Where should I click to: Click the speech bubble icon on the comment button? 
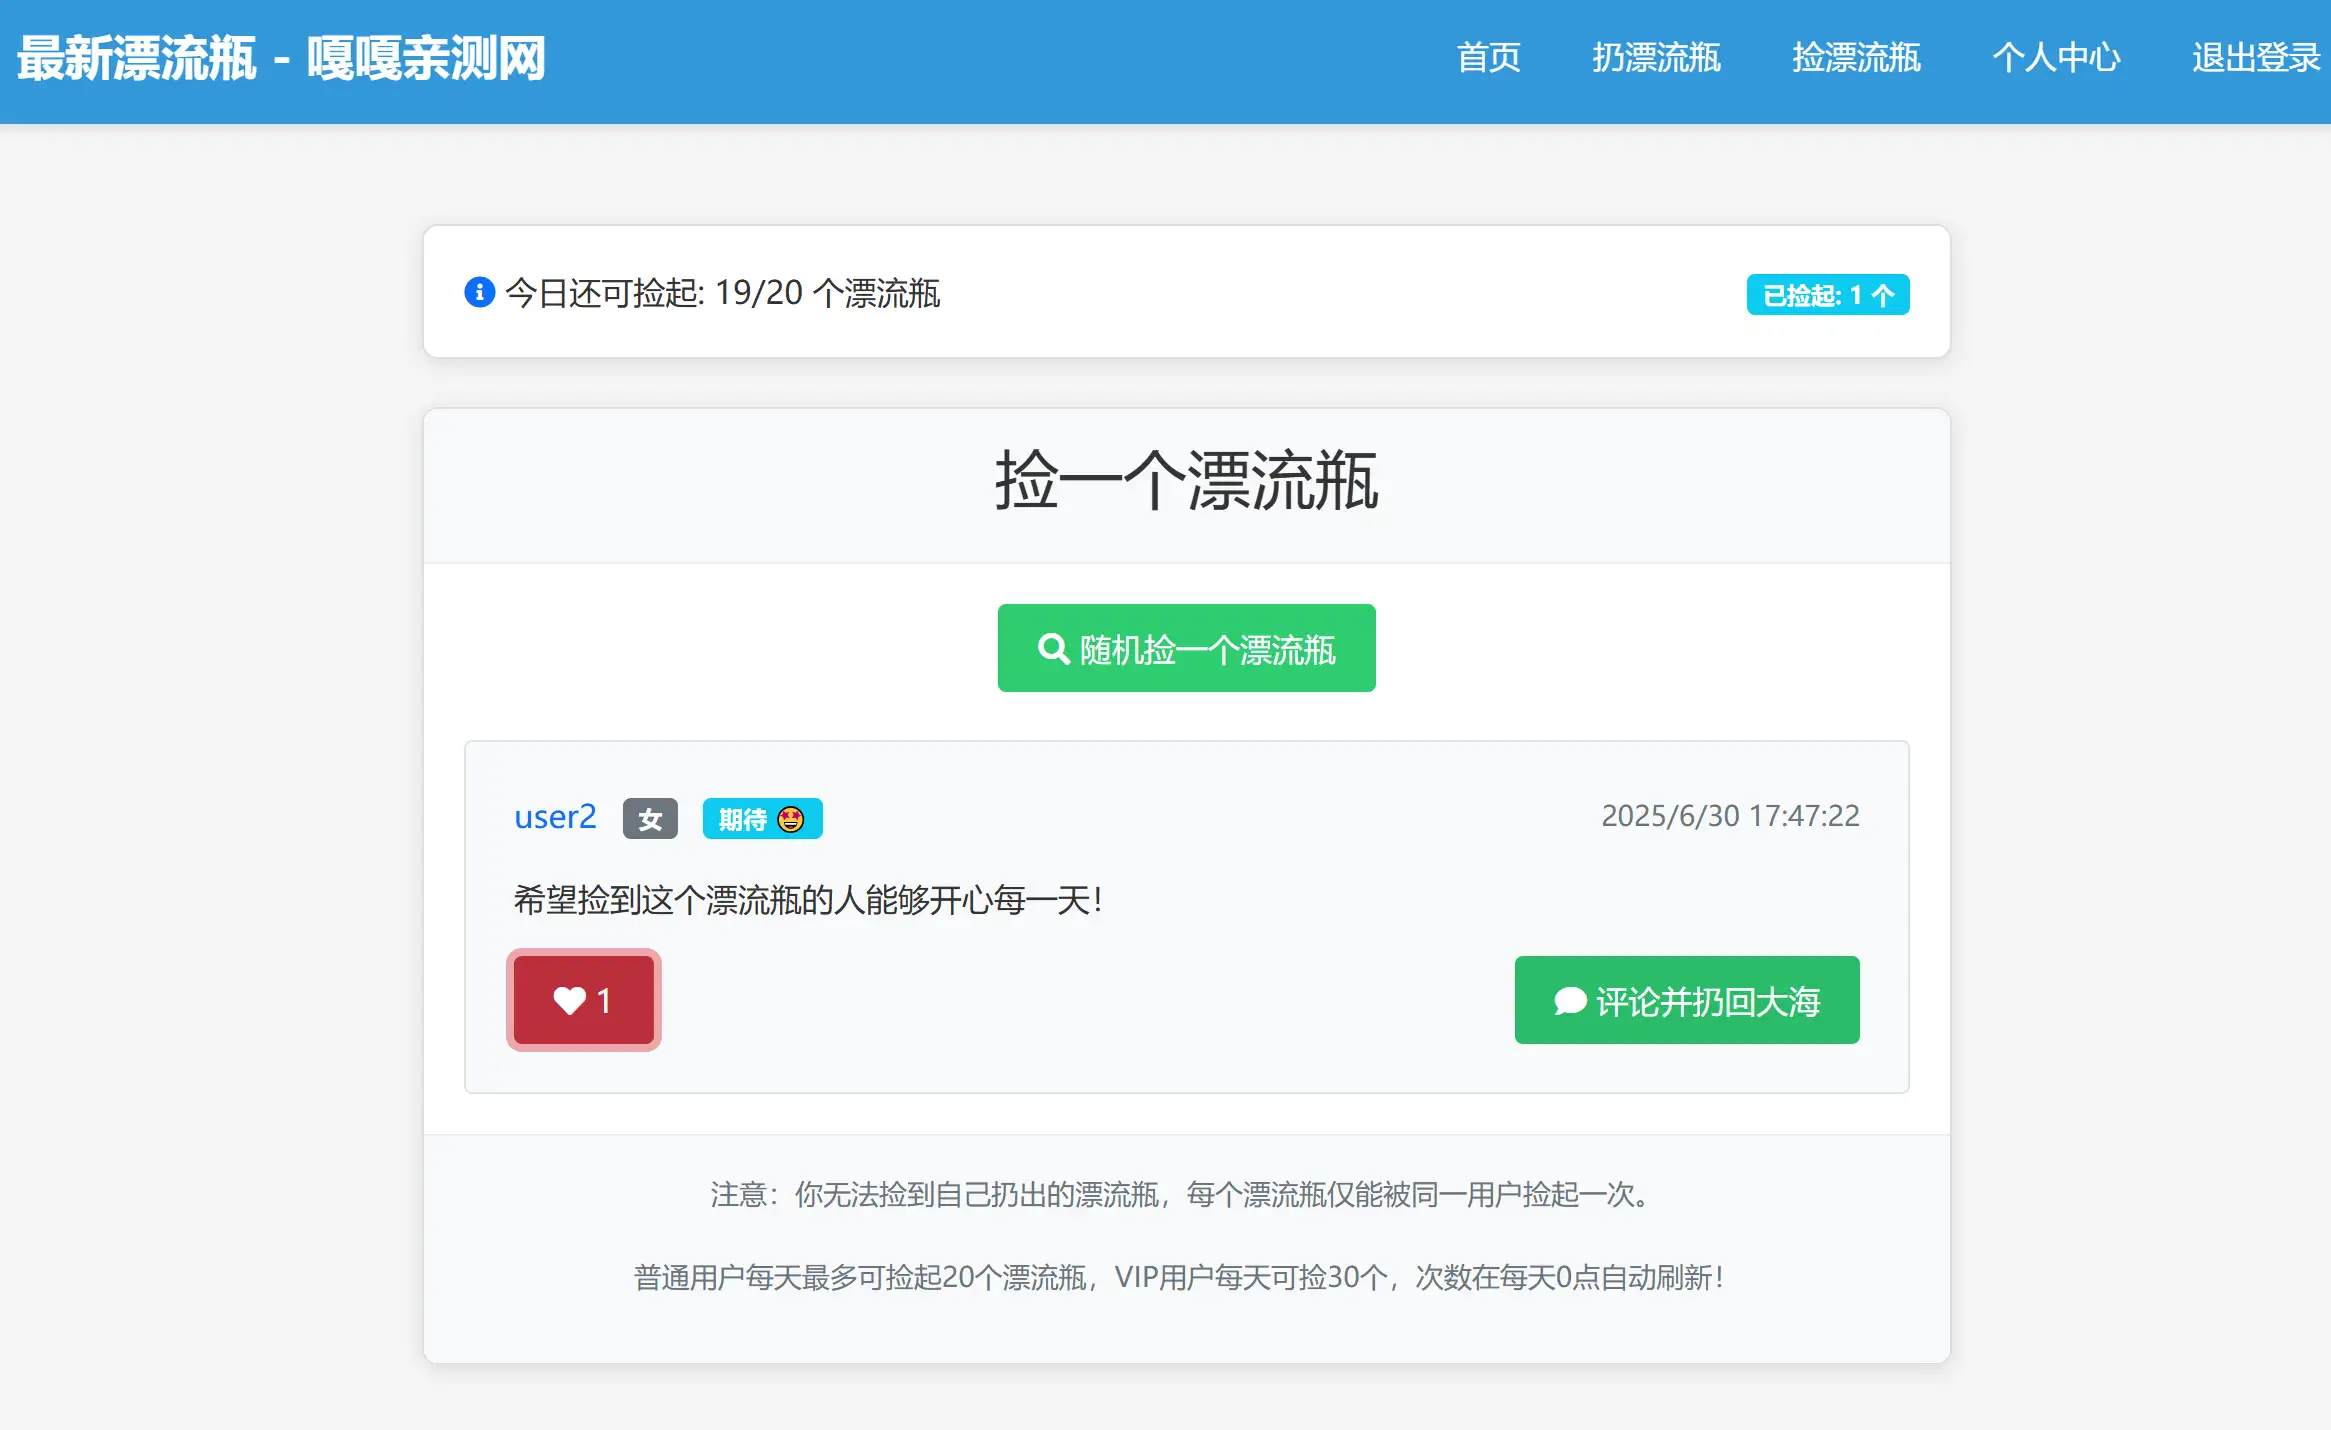click(x=1569, y=1000)
